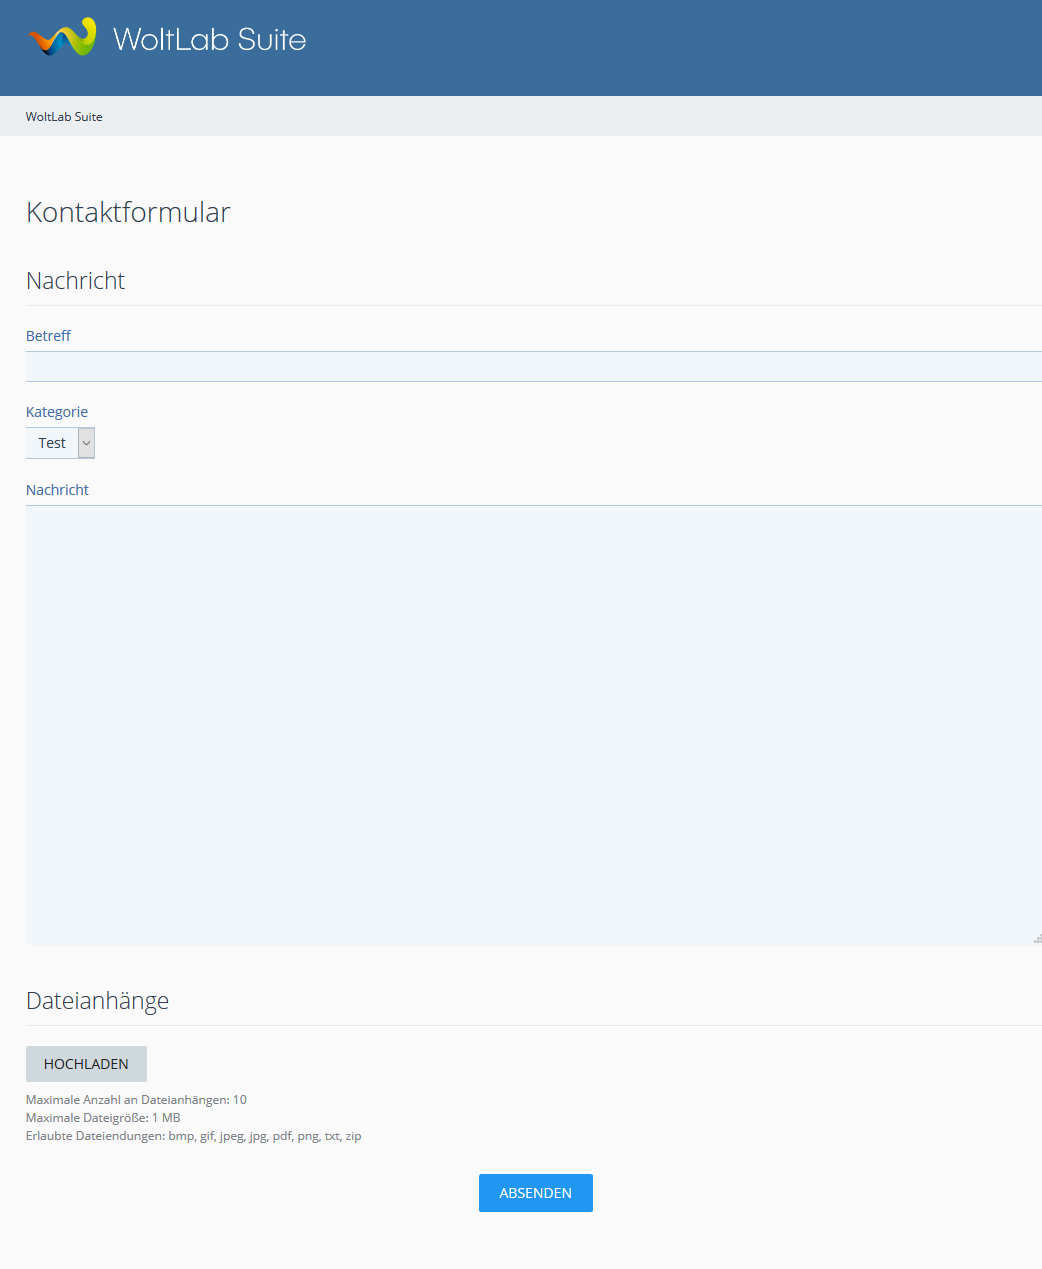Image resolution: width=1042 pixels, height=1269 pixels.
Task: Click the Kategorie dropdown arrow
Action: [87, 443]
